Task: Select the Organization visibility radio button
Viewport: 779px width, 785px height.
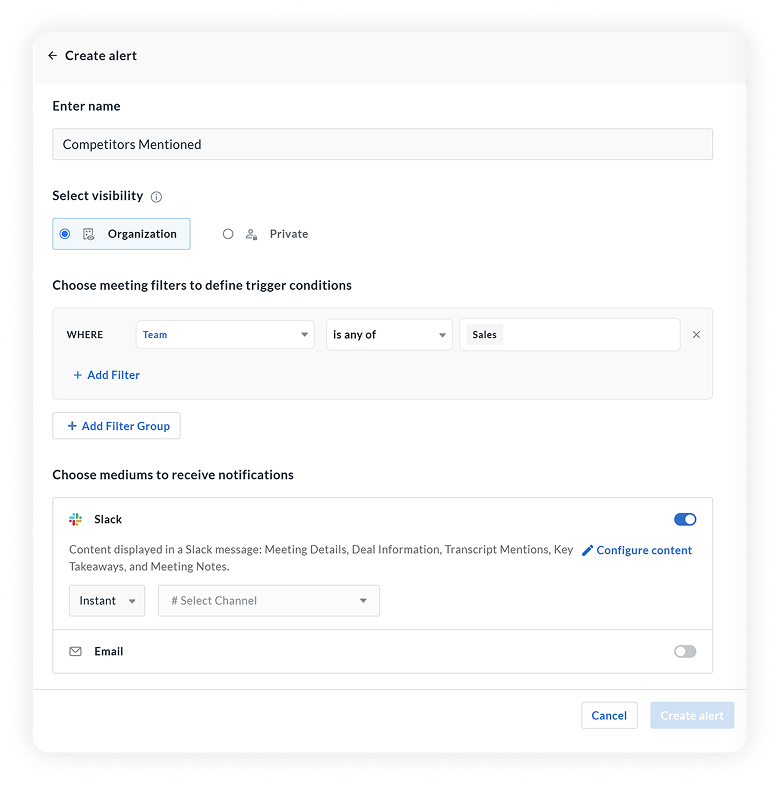Action: 65,234
